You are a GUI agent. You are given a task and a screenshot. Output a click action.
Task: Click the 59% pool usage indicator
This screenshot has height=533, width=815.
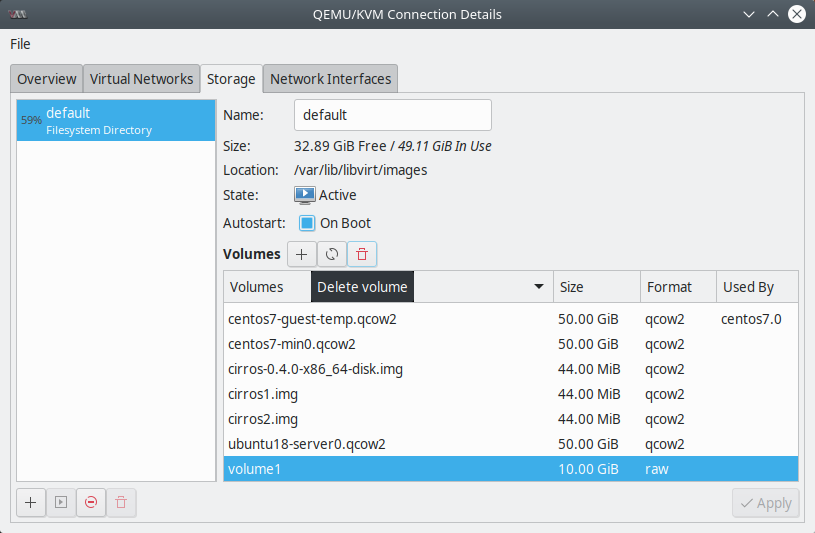click(x=31, y=120)
